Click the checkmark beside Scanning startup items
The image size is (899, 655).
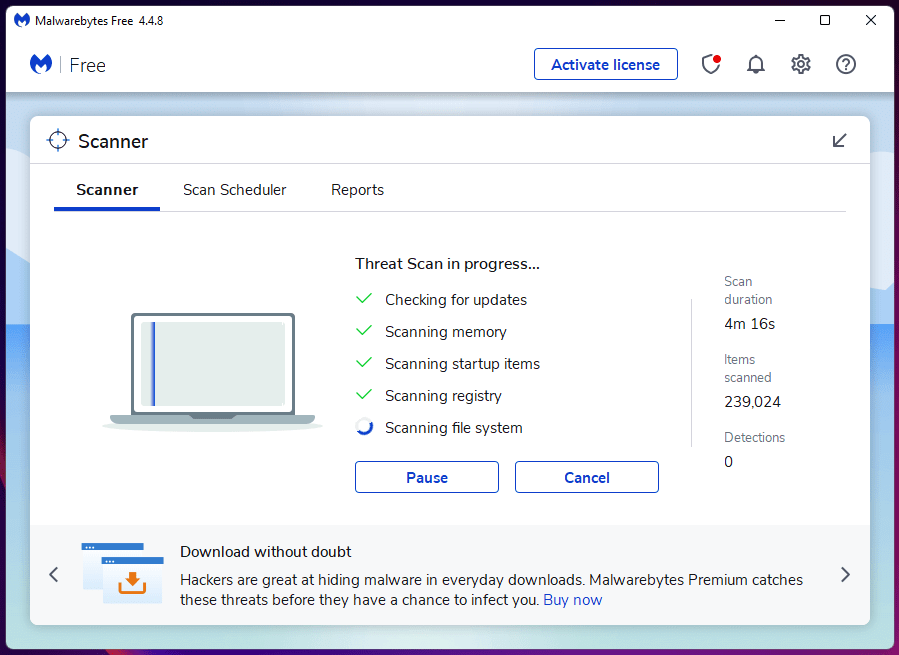click(364, 363)
